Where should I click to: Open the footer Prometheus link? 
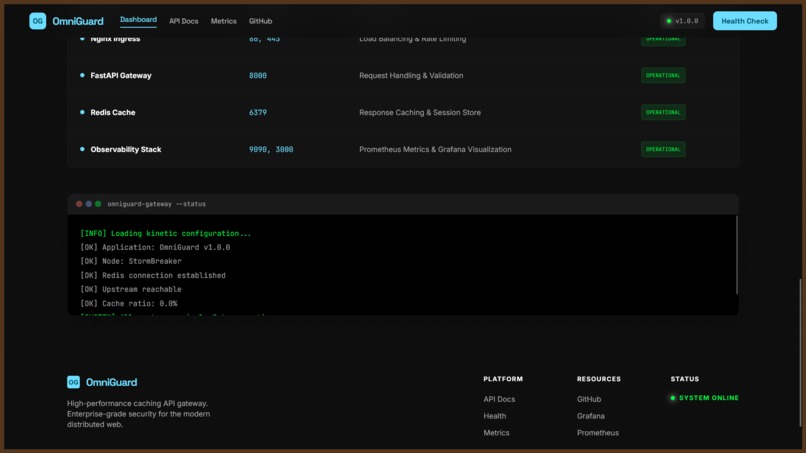pos(598,433)
